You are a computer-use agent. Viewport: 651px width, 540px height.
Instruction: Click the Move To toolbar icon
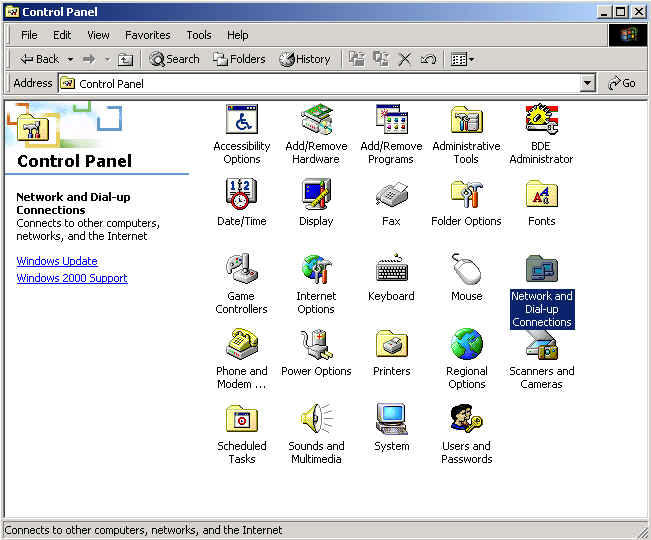(x=357, y=59)
